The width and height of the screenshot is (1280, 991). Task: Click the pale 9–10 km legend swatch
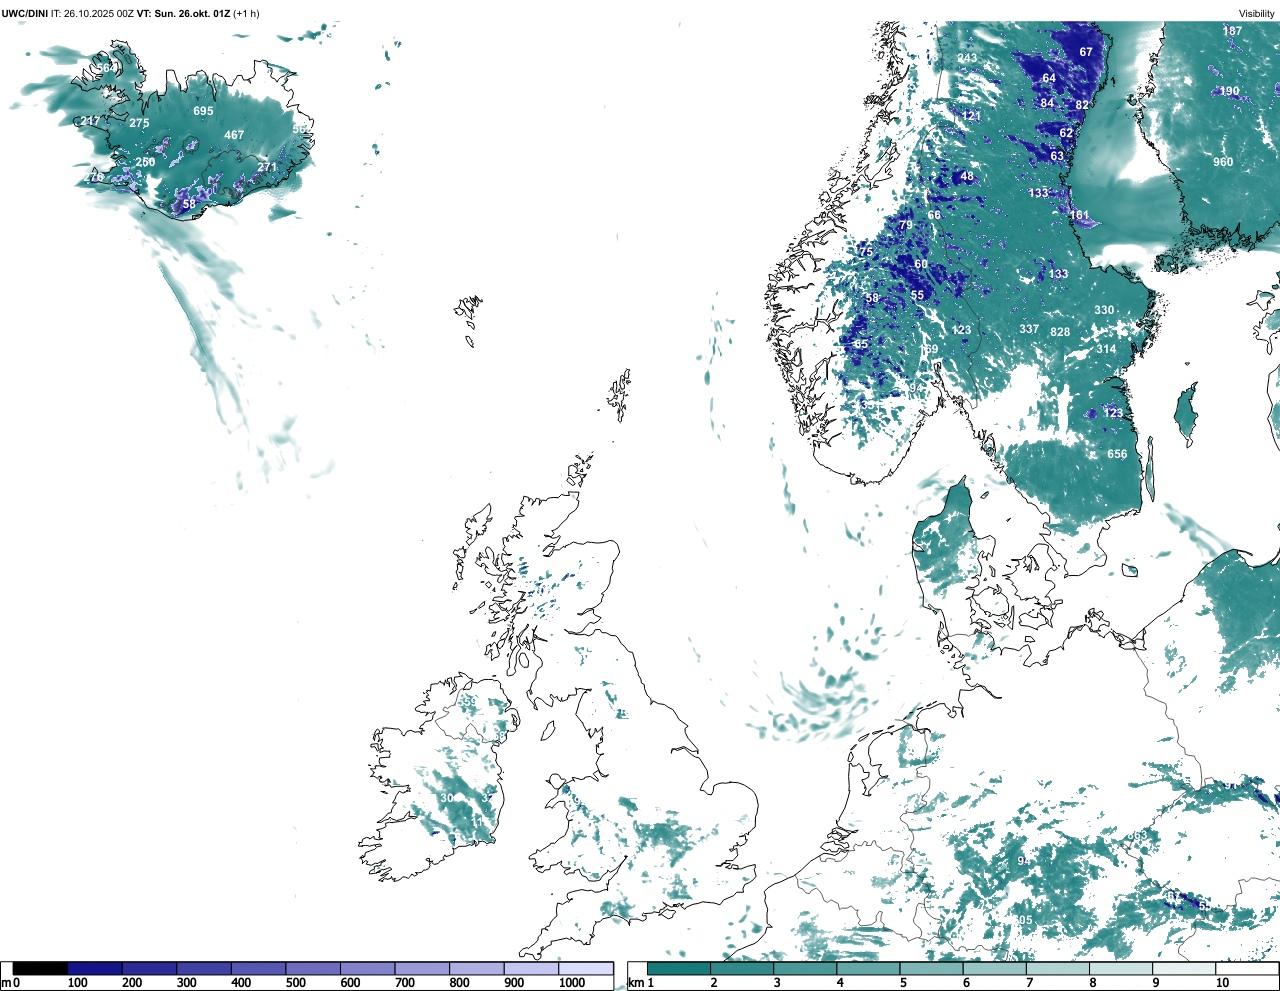tap(1184, 968)
